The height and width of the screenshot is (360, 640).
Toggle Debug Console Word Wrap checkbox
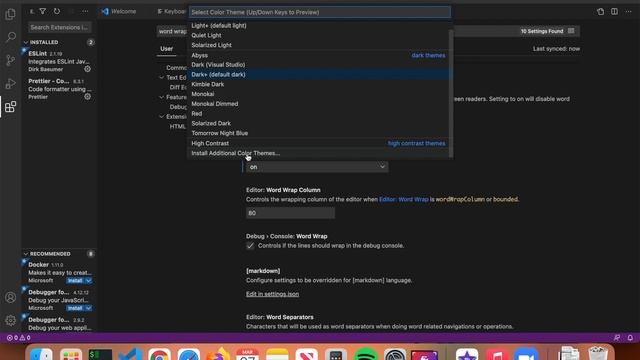(250, 246)
